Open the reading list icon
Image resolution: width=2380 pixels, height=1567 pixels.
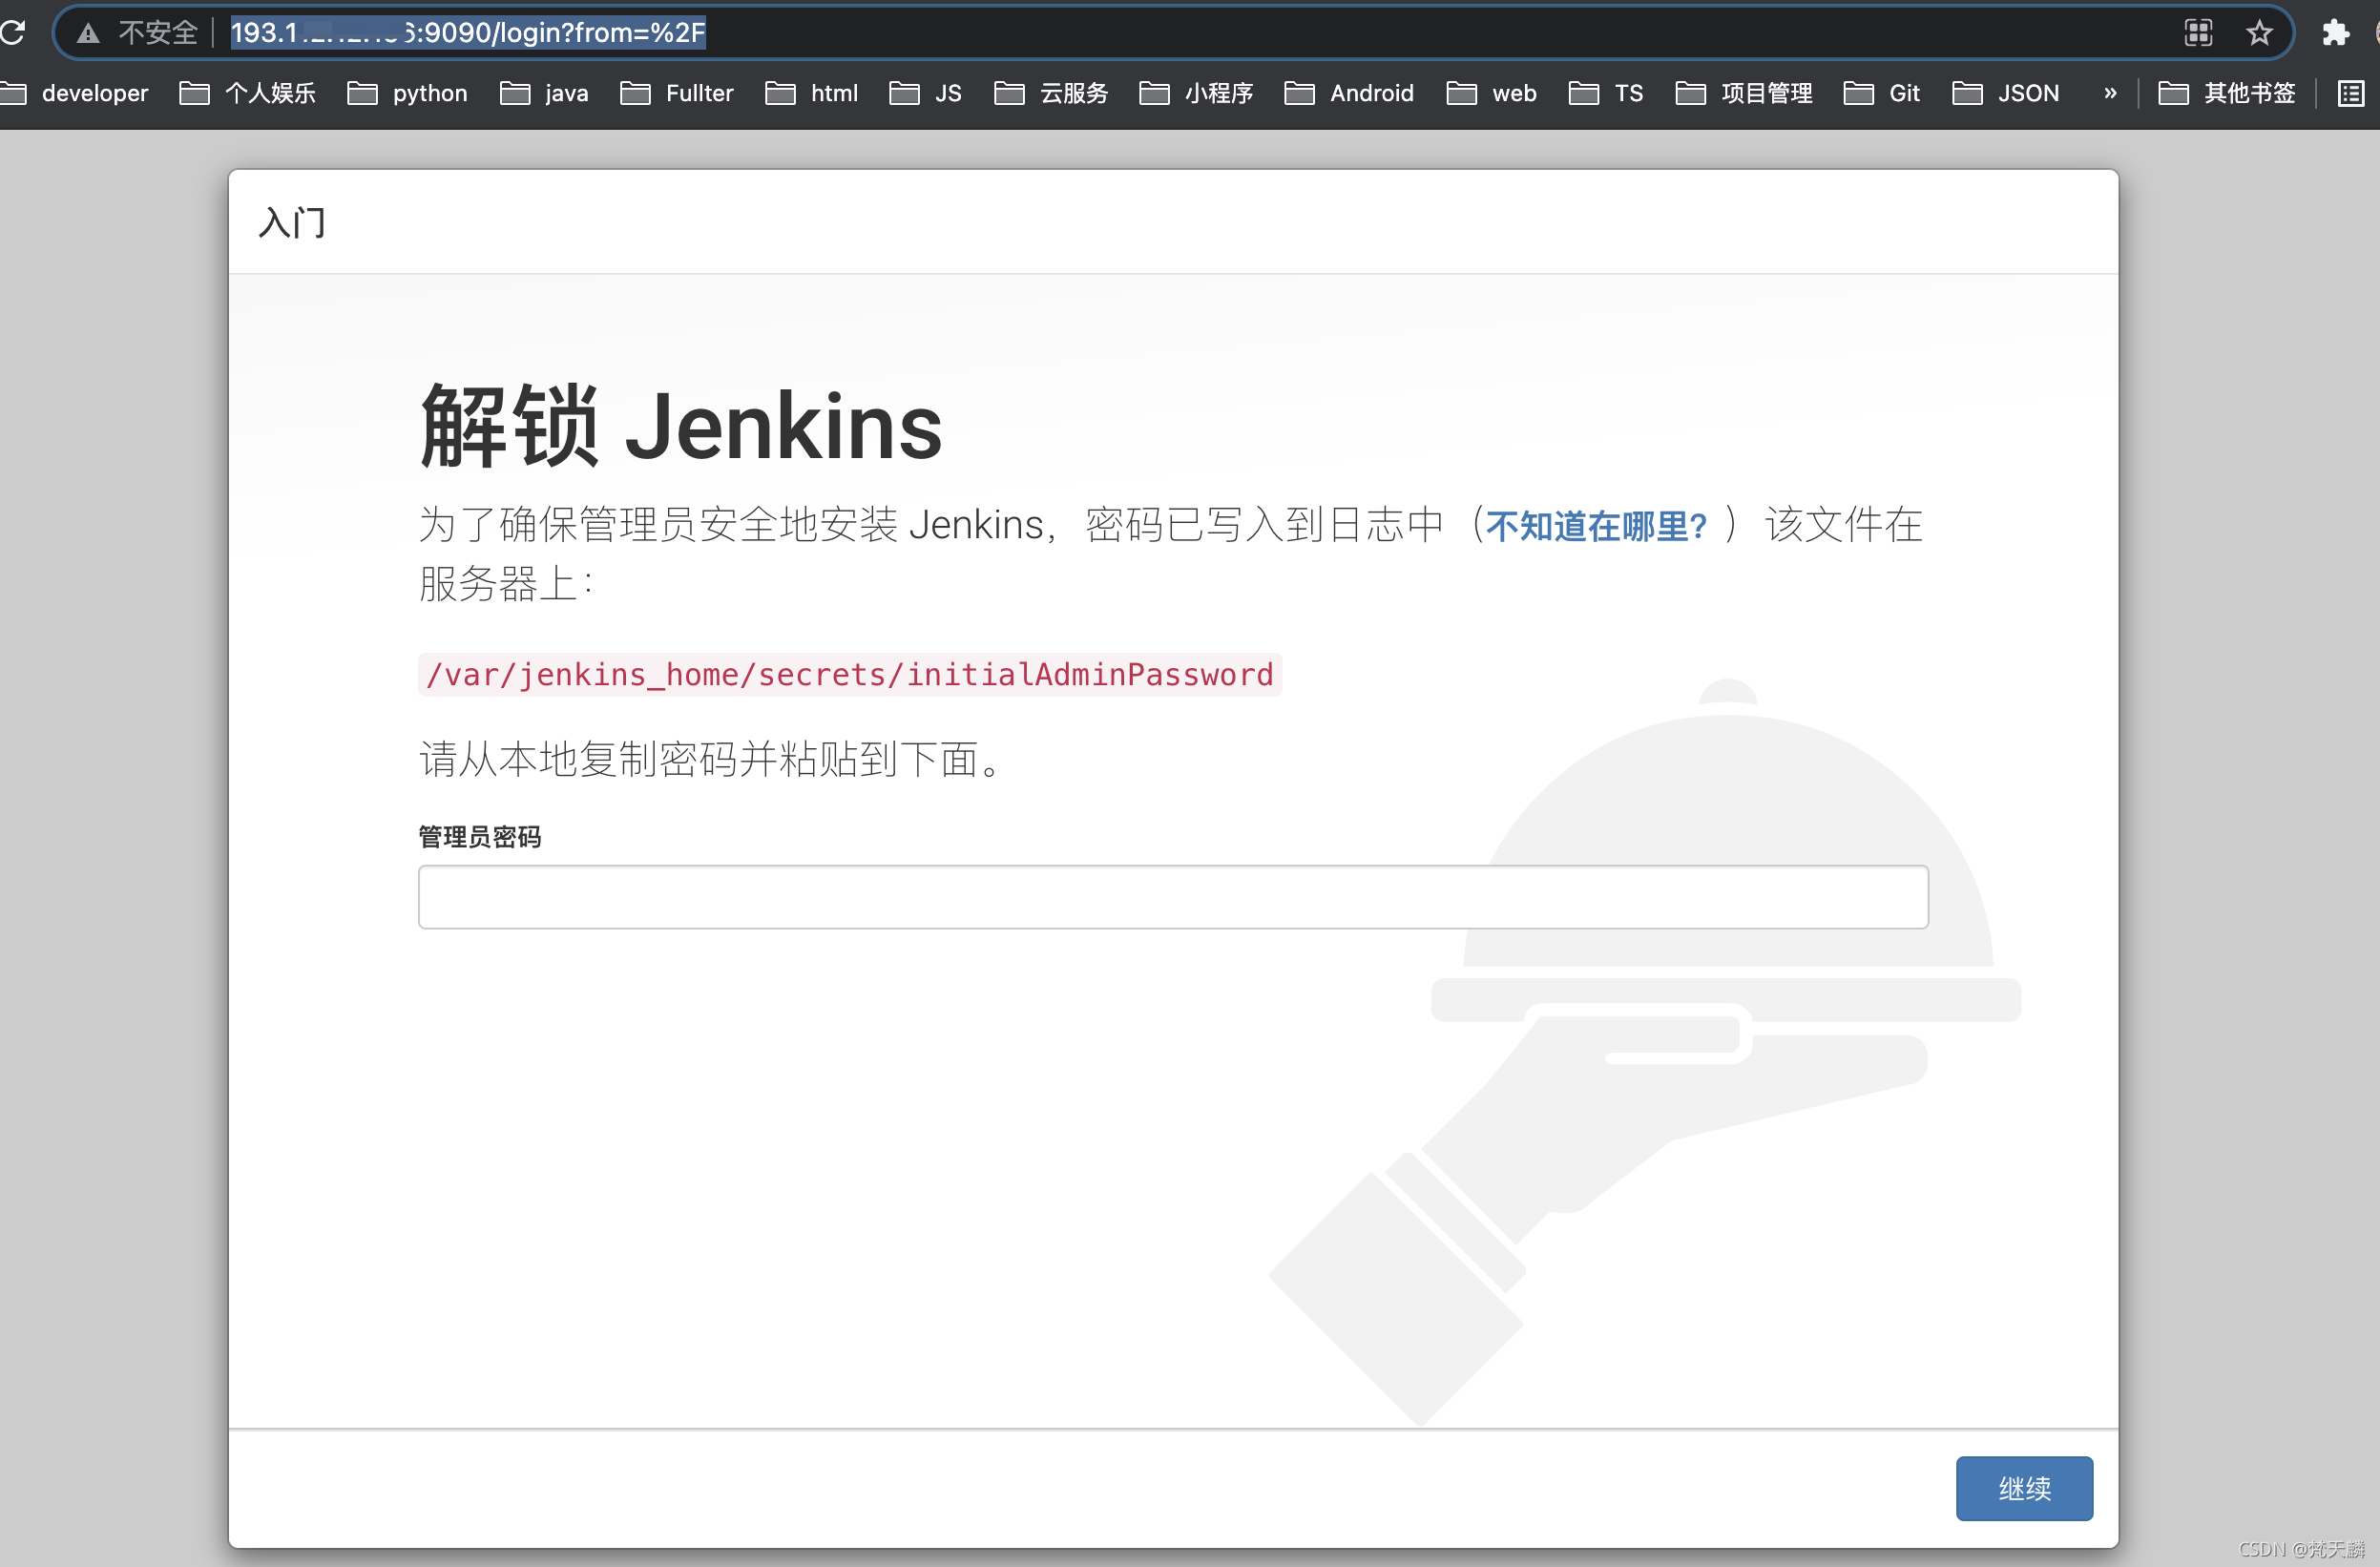[x=2350, y=93]
